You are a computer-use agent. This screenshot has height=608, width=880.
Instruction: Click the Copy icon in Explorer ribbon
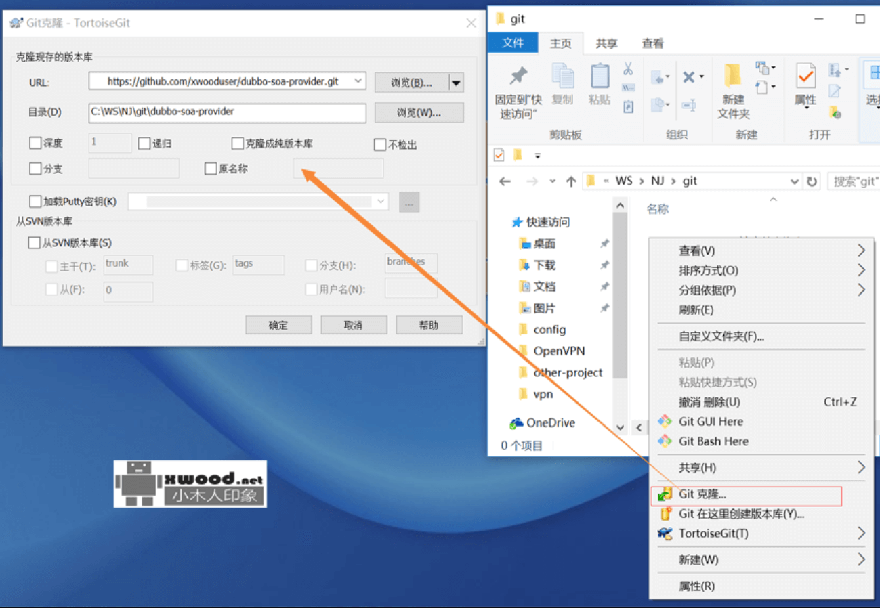click(562, 76)
